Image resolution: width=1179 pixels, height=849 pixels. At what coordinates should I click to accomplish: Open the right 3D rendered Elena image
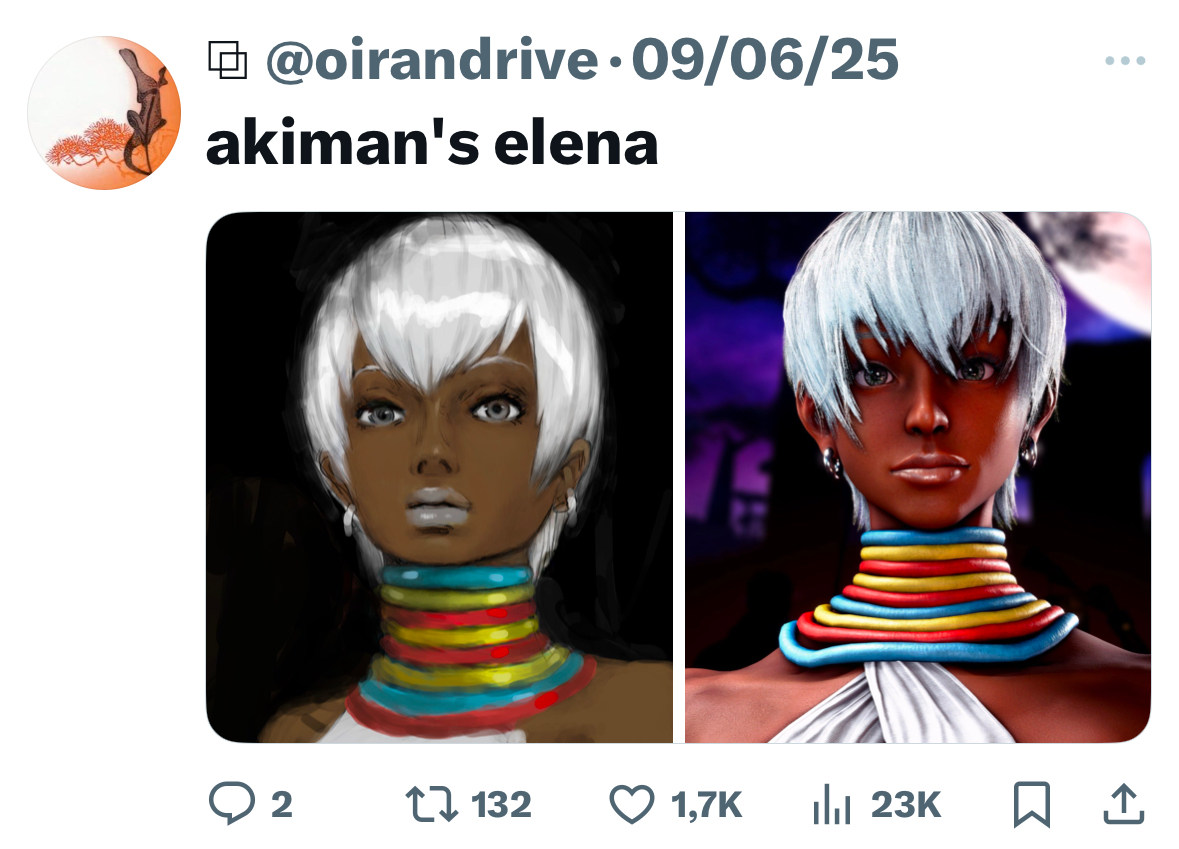coord(918,478)
